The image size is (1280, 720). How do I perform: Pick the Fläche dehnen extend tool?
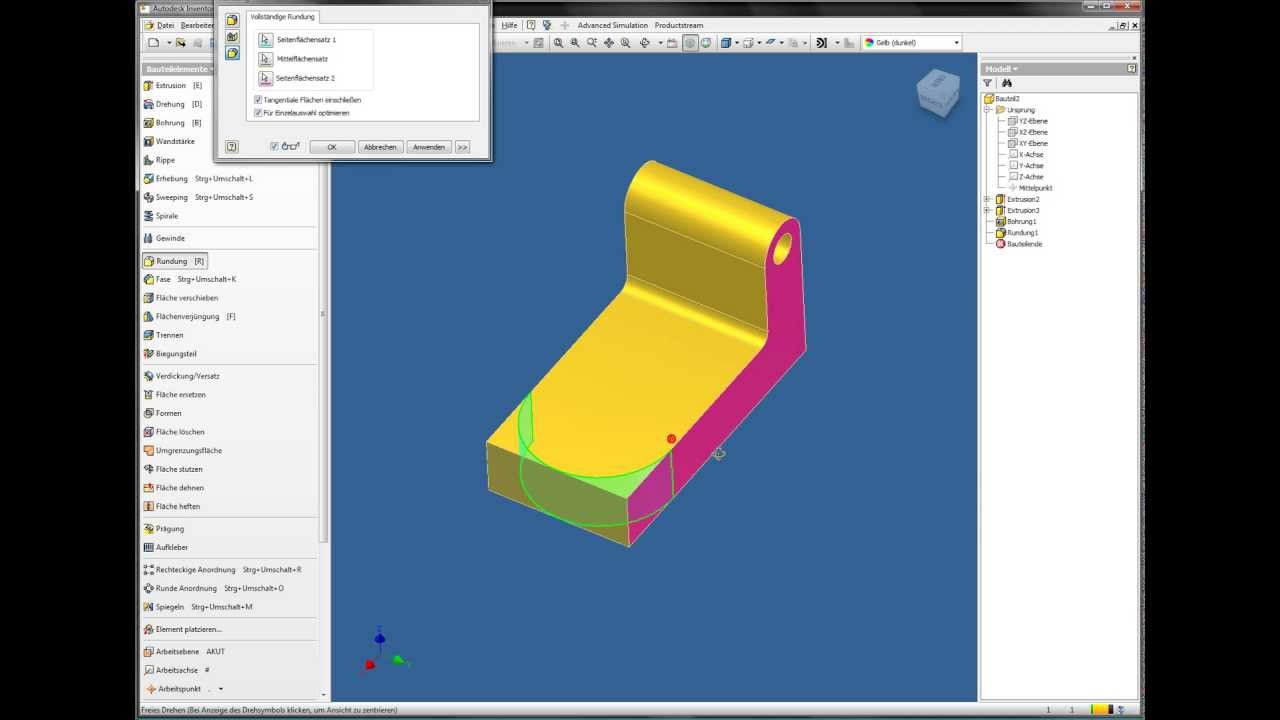pos(174,488)
